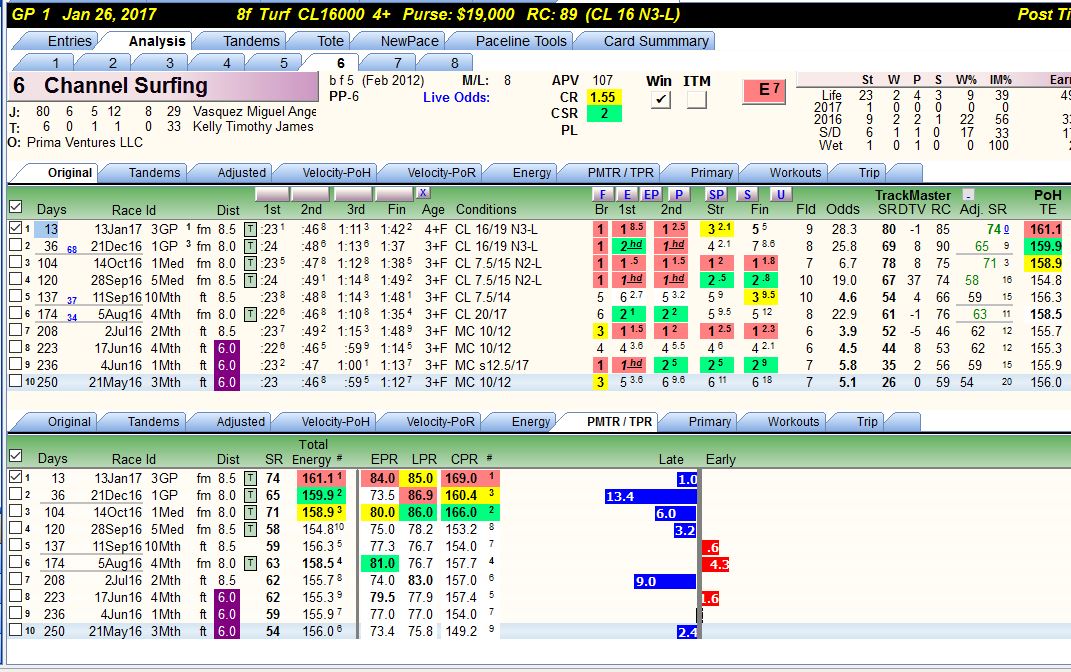Open upper Velocity-PoH tab
This screenshot has width=1071, height=672.
(336, 173)
